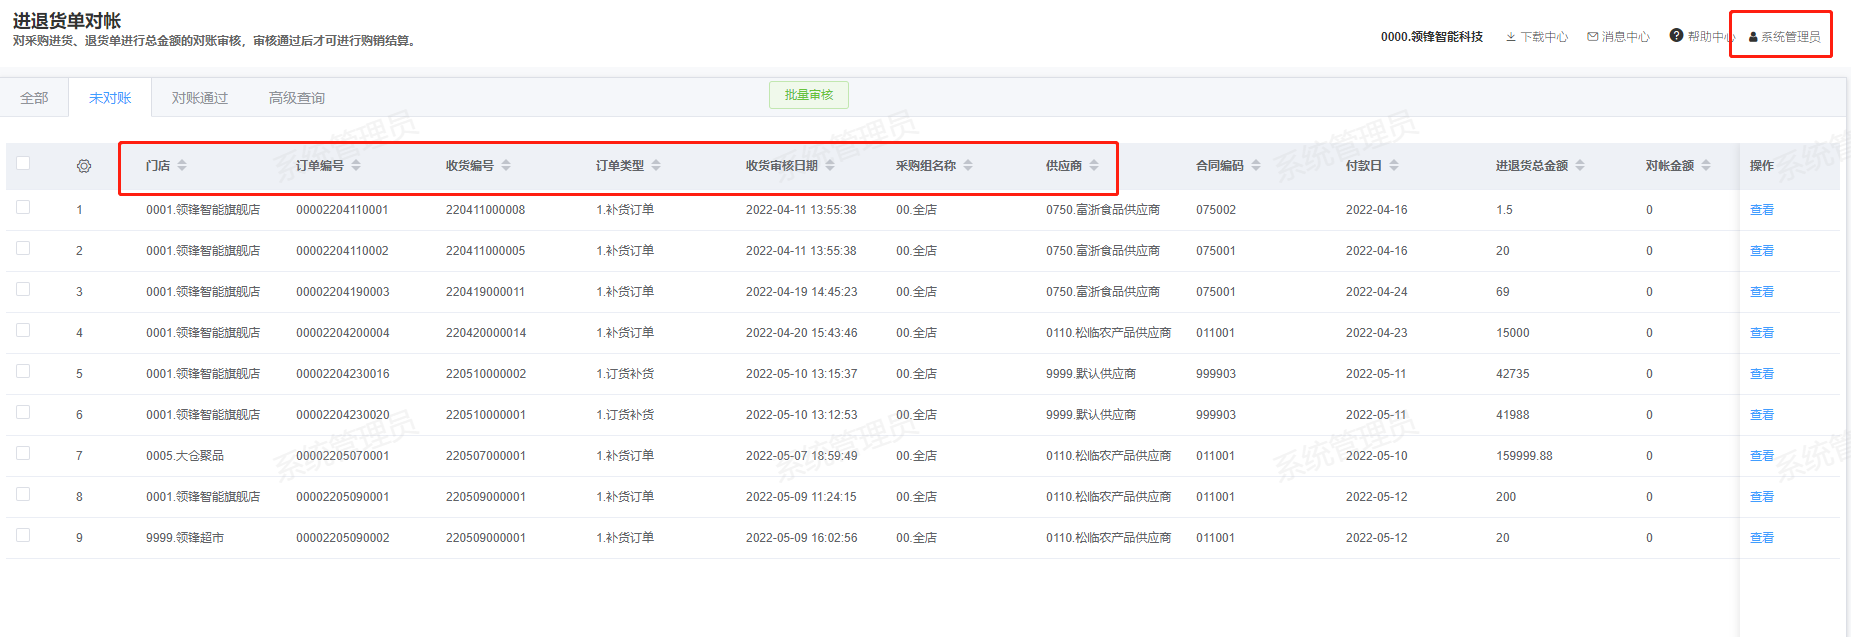The height and width of the screenshot is (637, 1851).
Task: Select the checkbox for row 5
Action: click(x=23, y=372)
